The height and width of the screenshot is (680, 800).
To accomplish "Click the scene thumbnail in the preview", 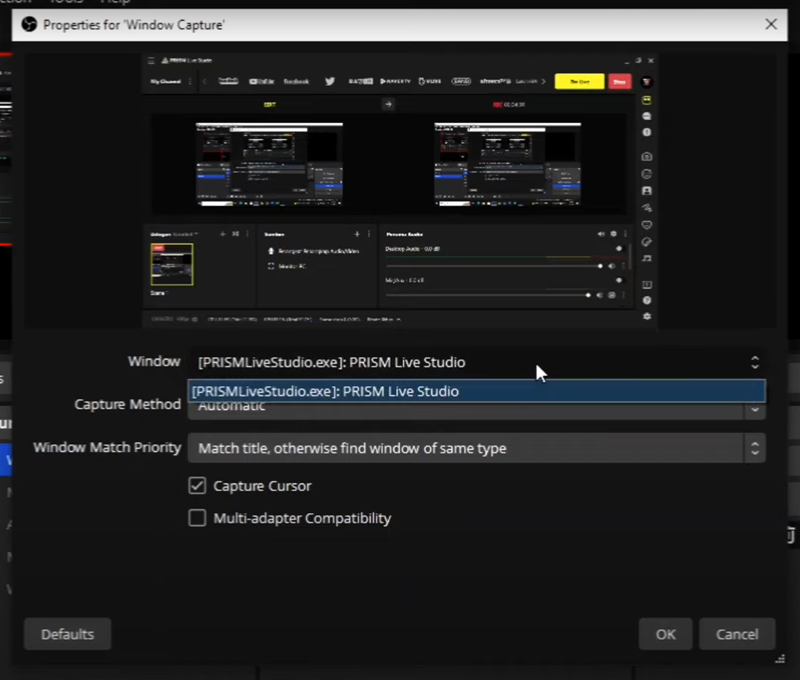I will (x=171, y=264).
